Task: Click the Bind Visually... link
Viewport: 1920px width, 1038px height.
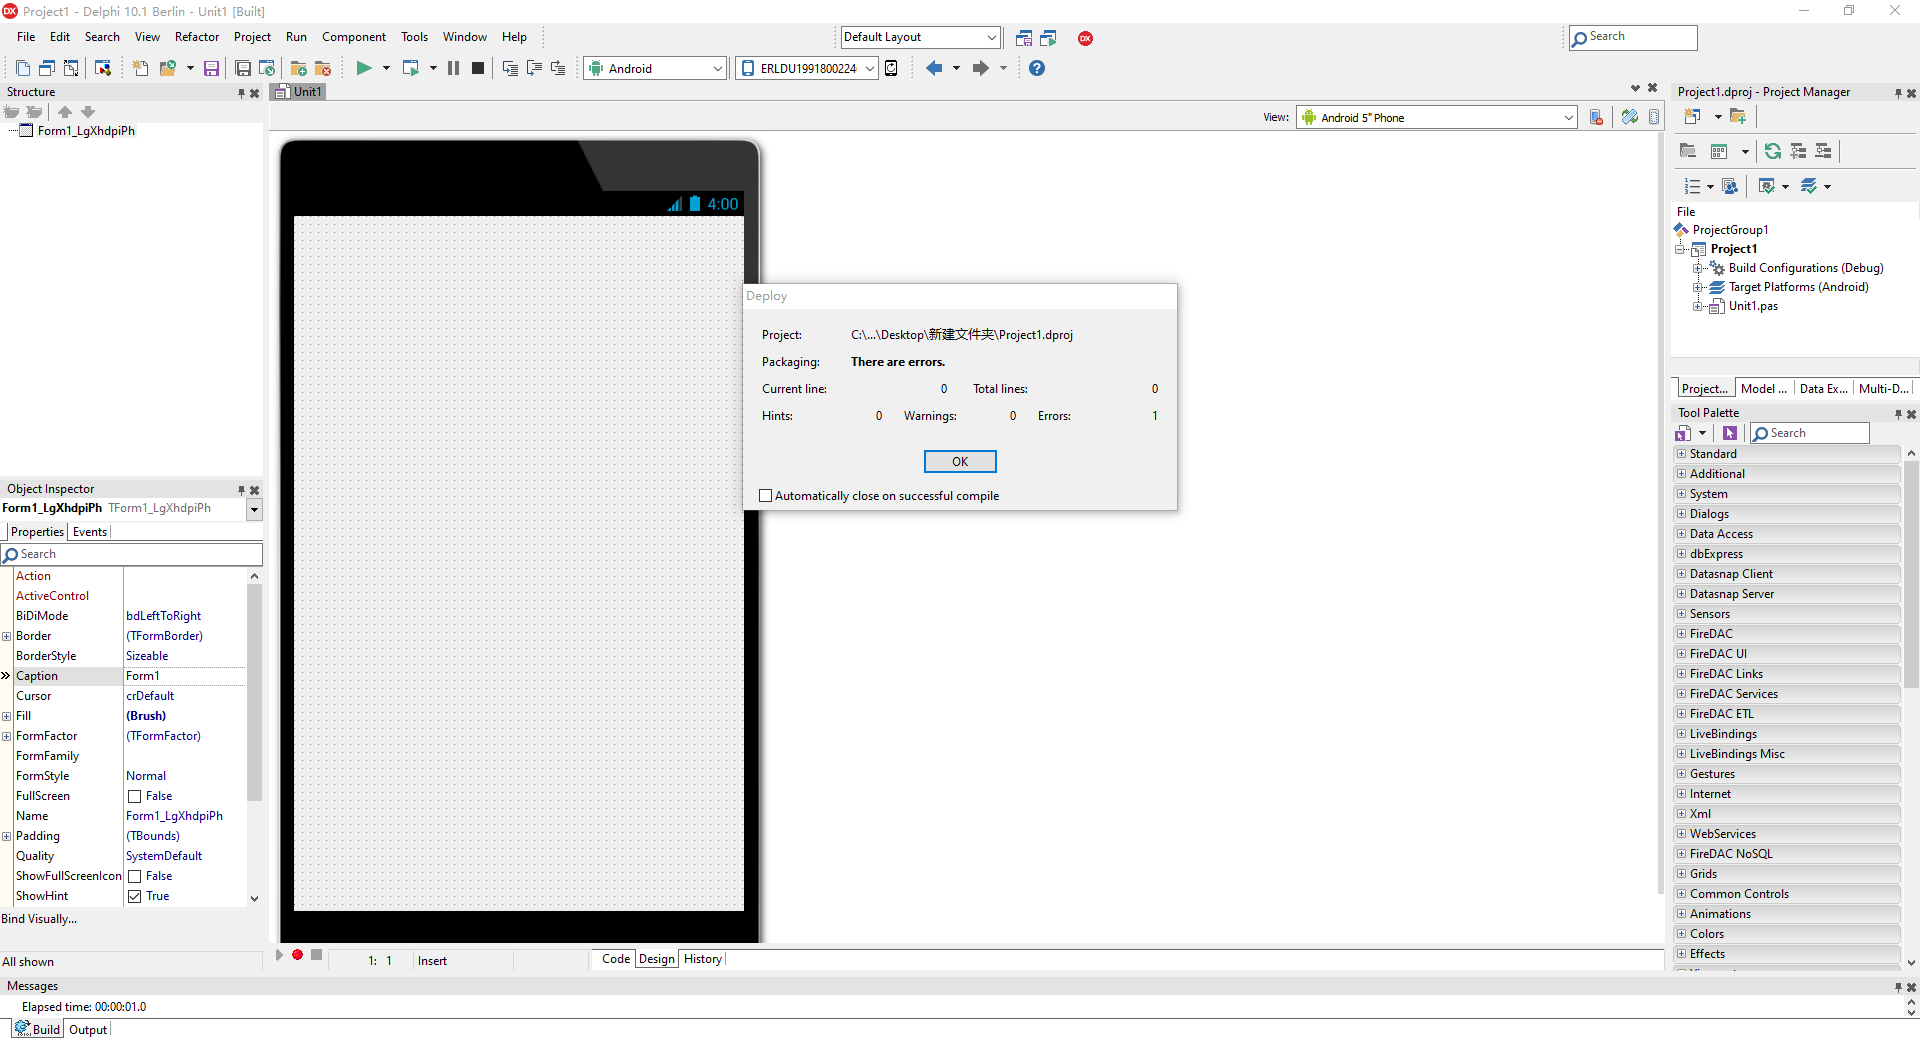Action: pos(39,919)
